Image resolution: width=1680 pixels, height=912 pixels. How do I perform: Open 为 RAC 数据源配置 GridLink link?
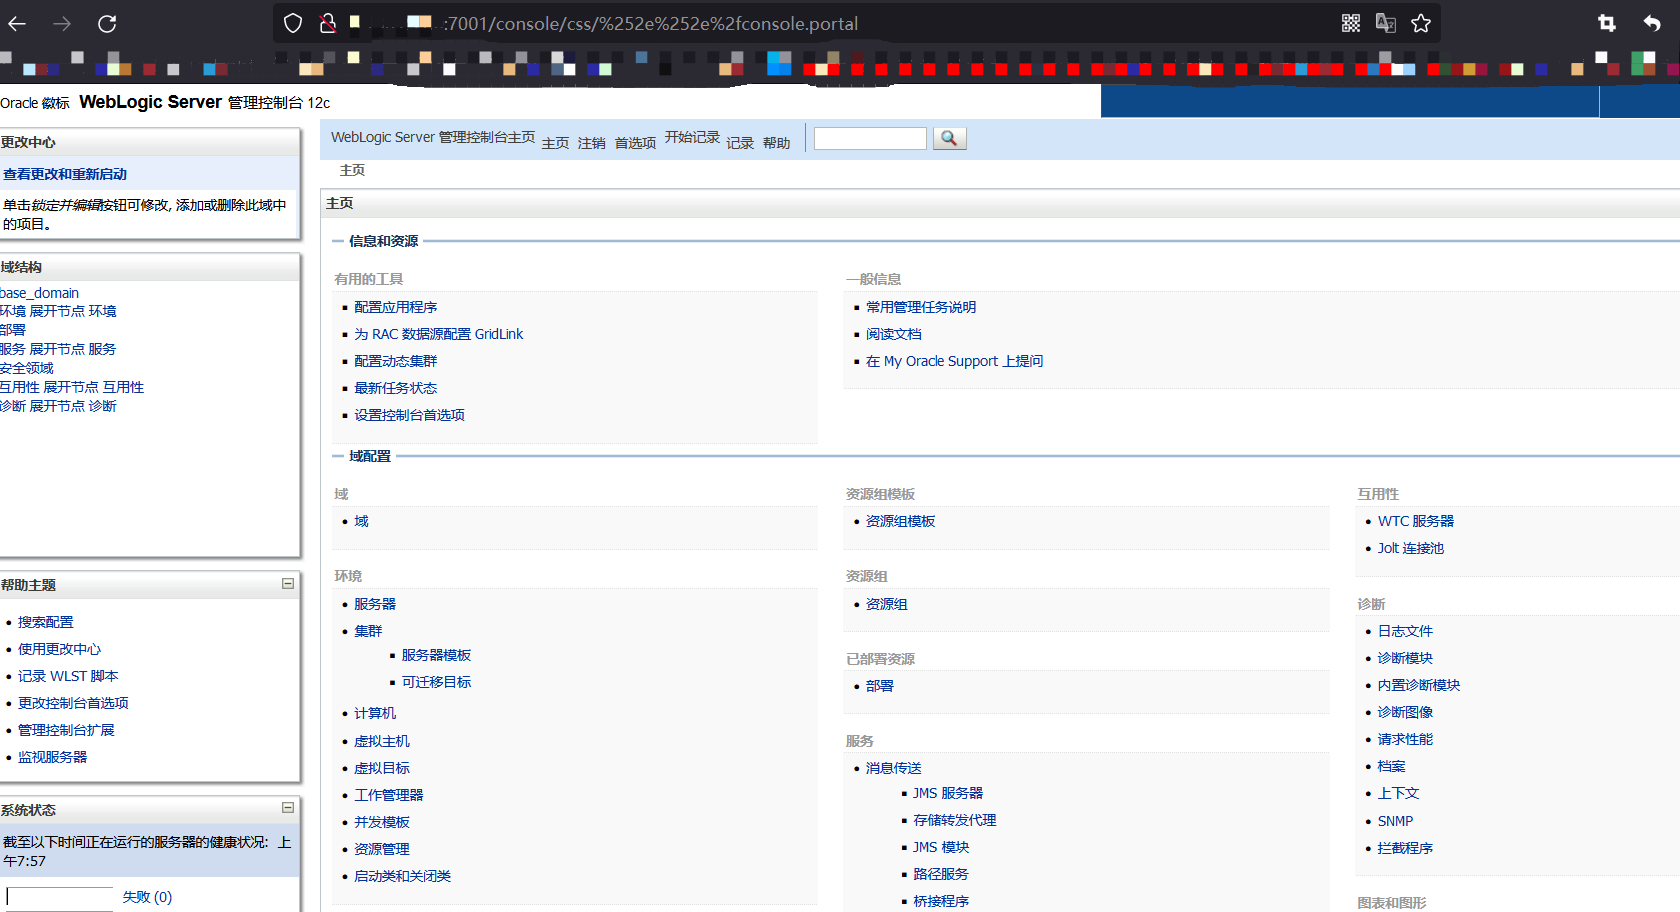click(438, 334)
